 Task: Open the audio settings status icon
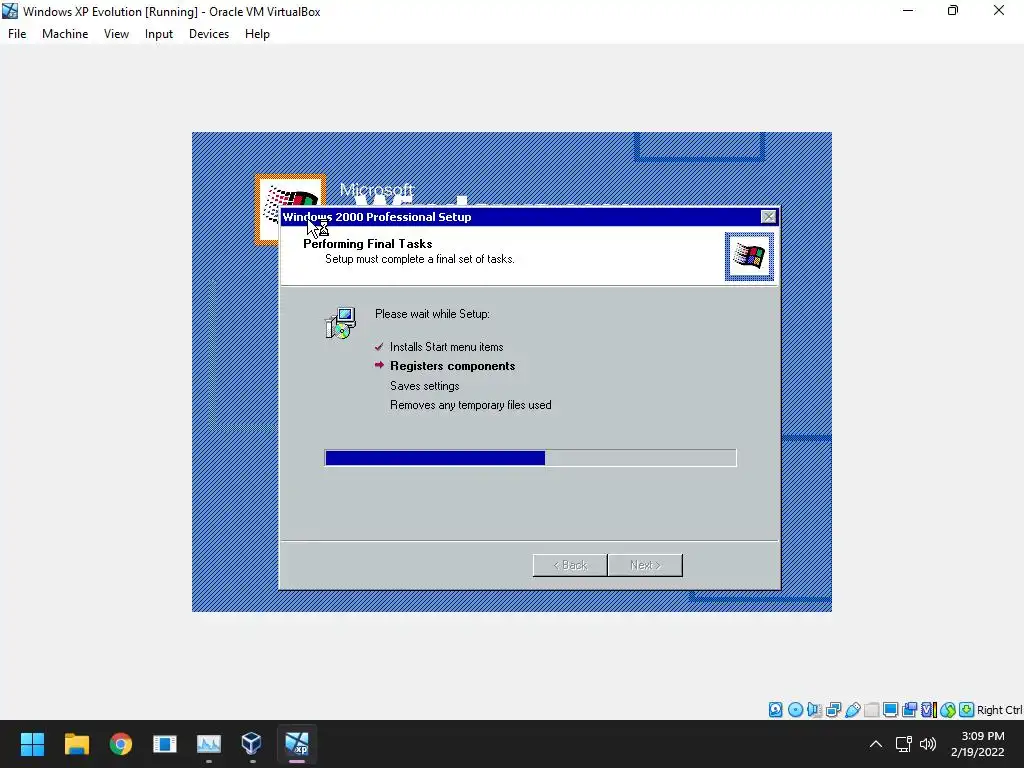(x=814, y=710)
